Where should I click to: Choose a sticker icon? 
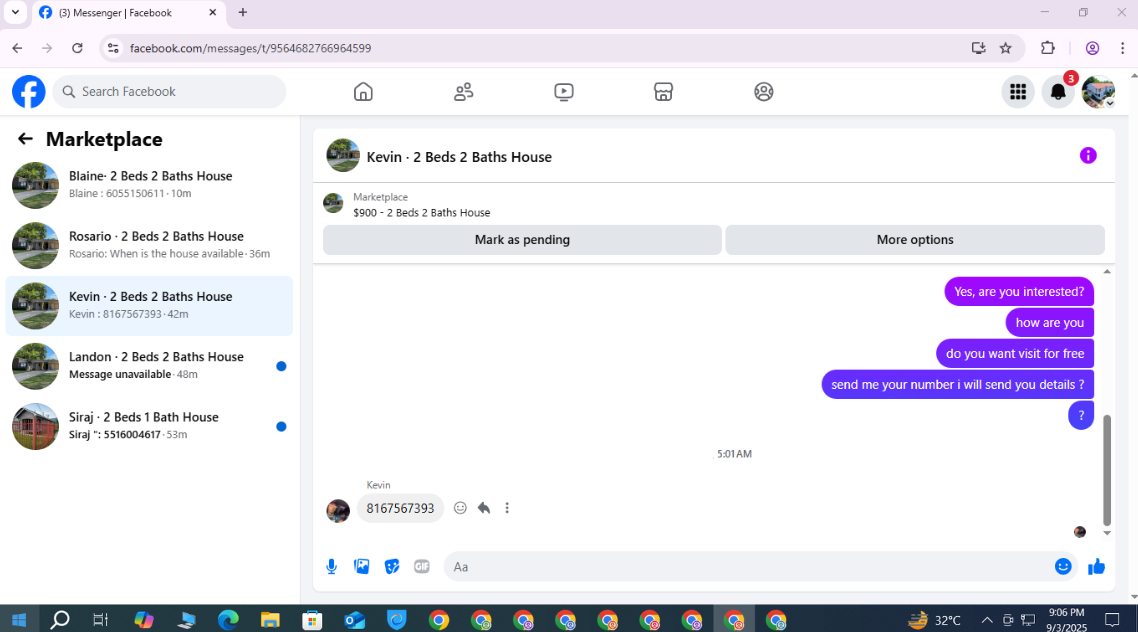point(392,567)
